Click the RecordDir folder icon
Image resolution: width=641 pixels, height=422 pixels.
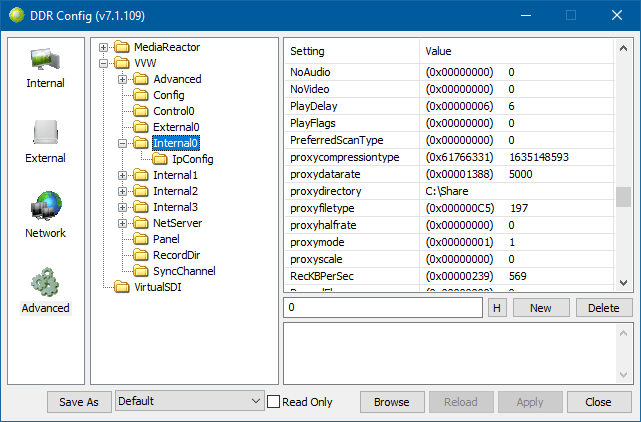pos(141,255)
